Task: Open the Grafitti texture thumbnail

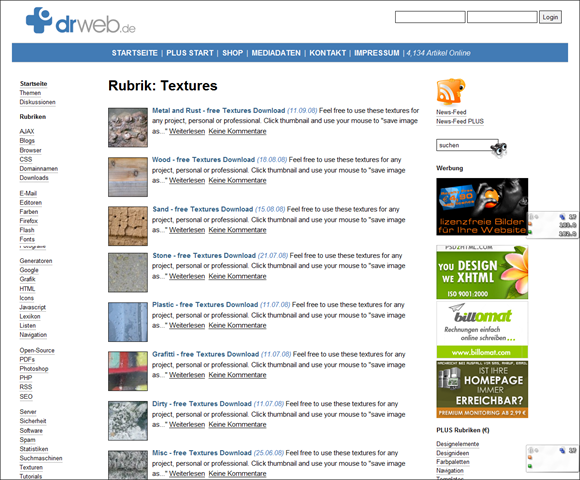Action: 128,371
